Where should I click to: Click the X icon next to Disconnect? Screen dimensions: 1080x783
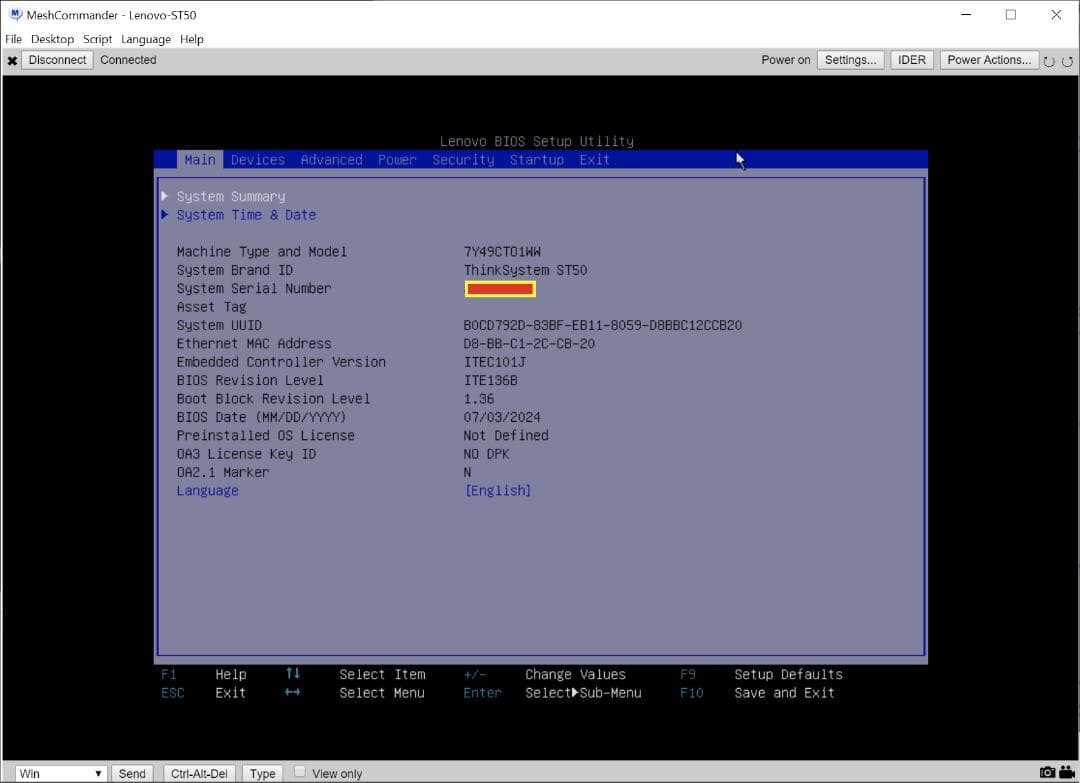pos(12,60)
